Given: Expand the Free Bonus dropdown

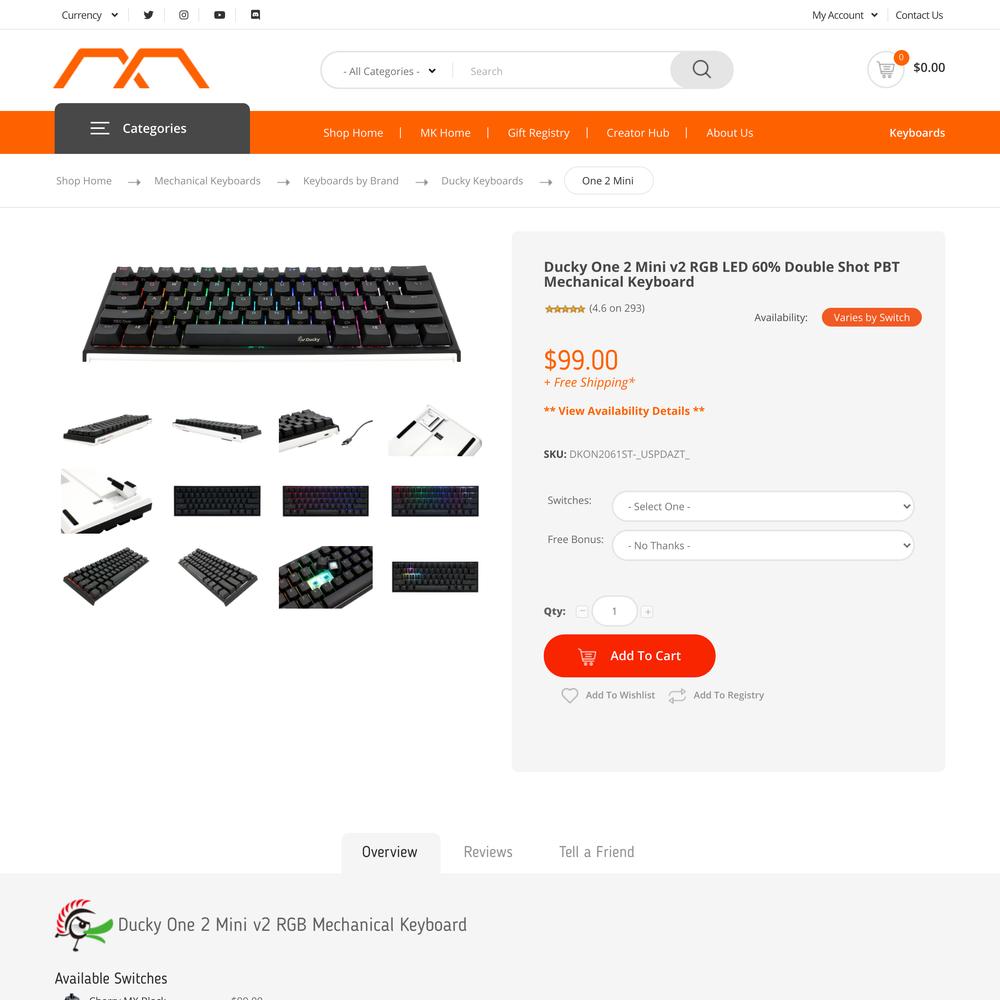Looking at the screenshot, I should (x=763, y=545).
